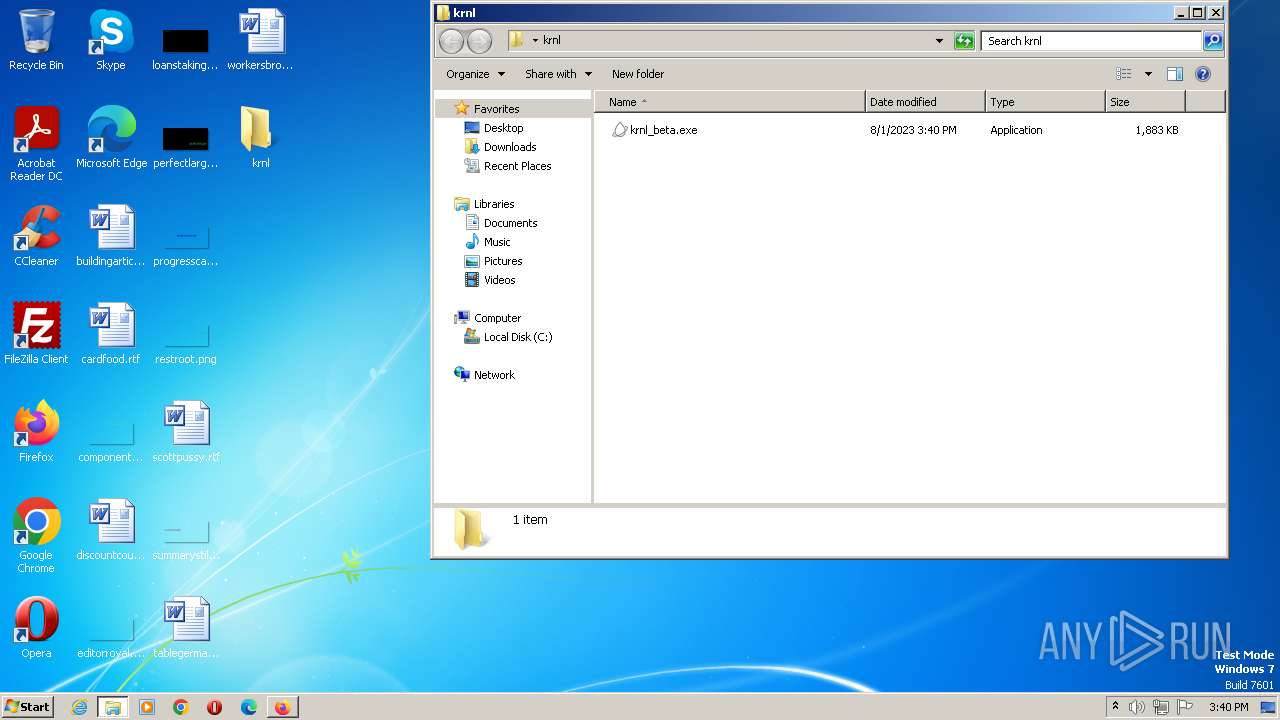
Task: Open Downloads in the navigation pane
Action: pyautogui.click(x=500, y=147)
